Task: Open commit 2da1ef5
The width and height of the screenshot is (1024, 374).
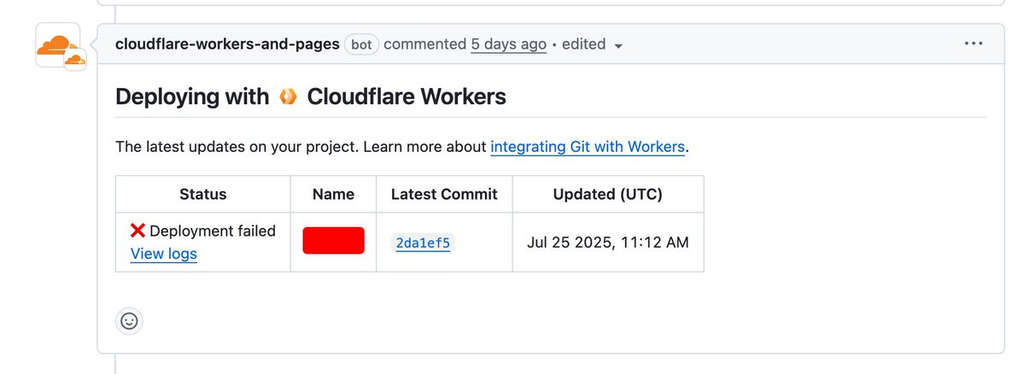Action: tap(423, 243)
